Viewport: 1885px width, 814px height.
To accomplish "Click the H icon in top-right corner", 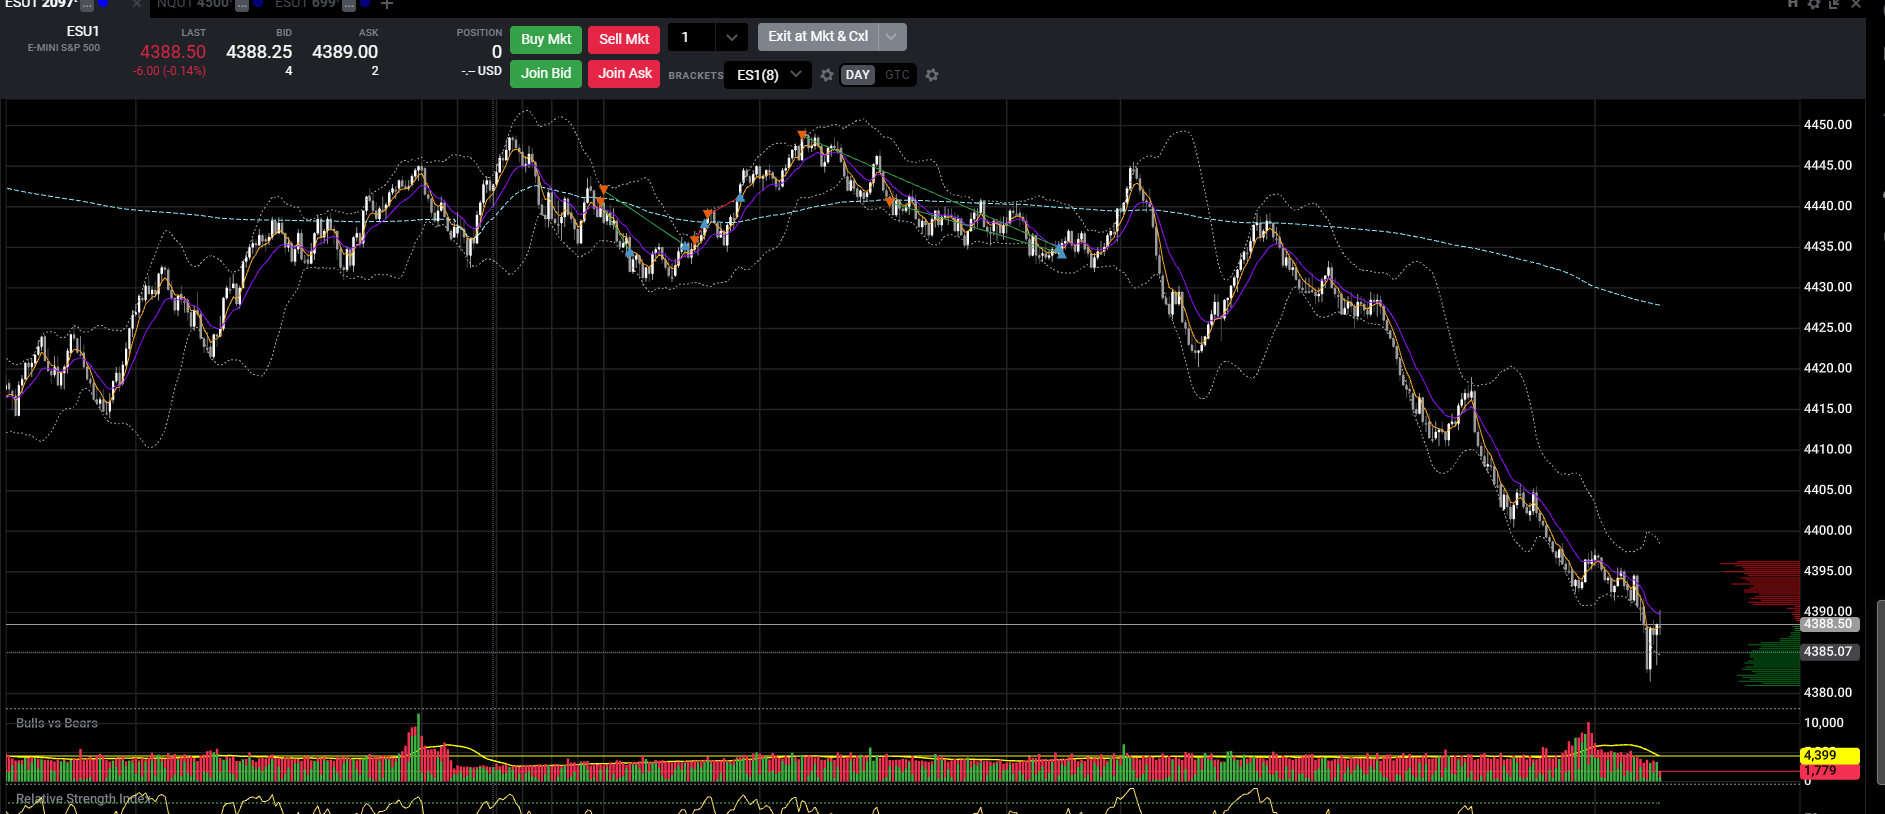I will [x=1793, y=4].
